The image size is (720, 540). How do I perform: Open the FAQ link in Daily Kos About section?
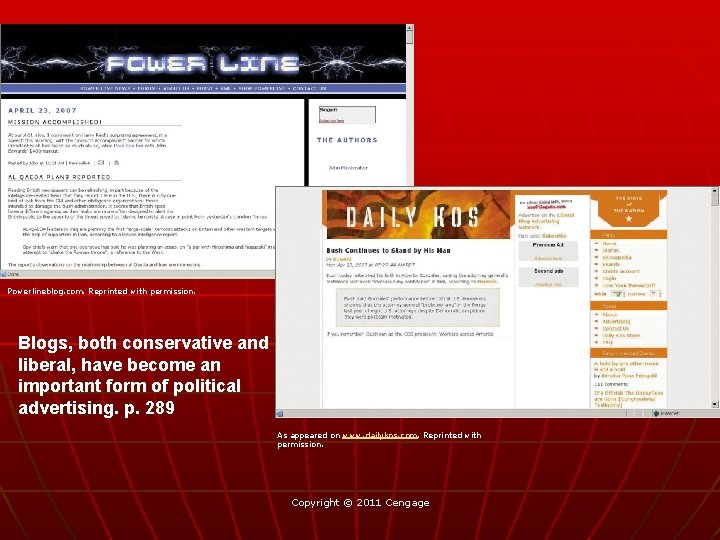608,342
